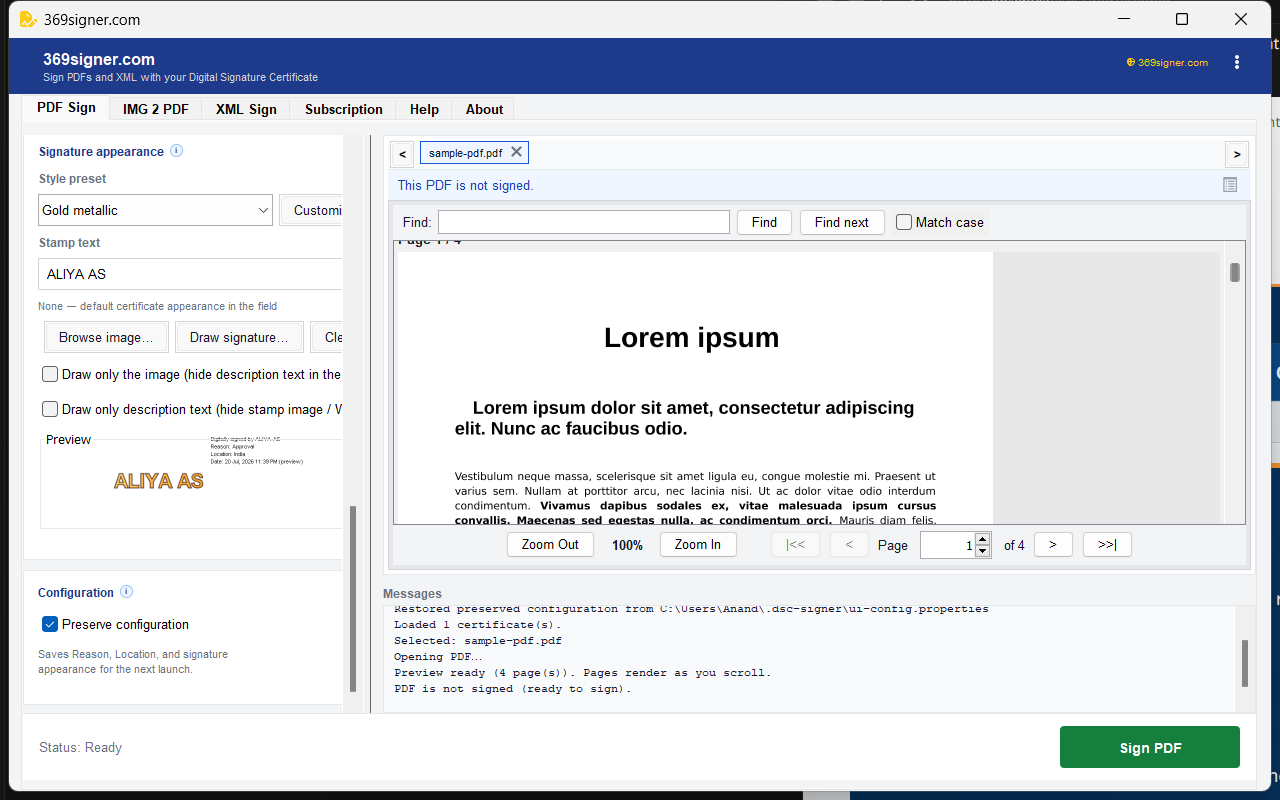Viewport: 1280px width, 800px height.
Task: Open the Subscription tab
Action: (344, 109)
